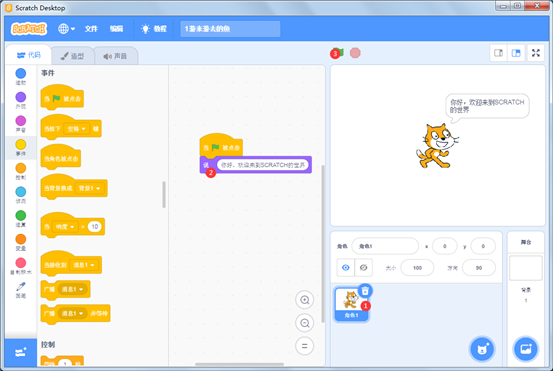Click the palette 'when this sprite clicked' block
Viewport: 553px width, 371px height.
(61, 157)
